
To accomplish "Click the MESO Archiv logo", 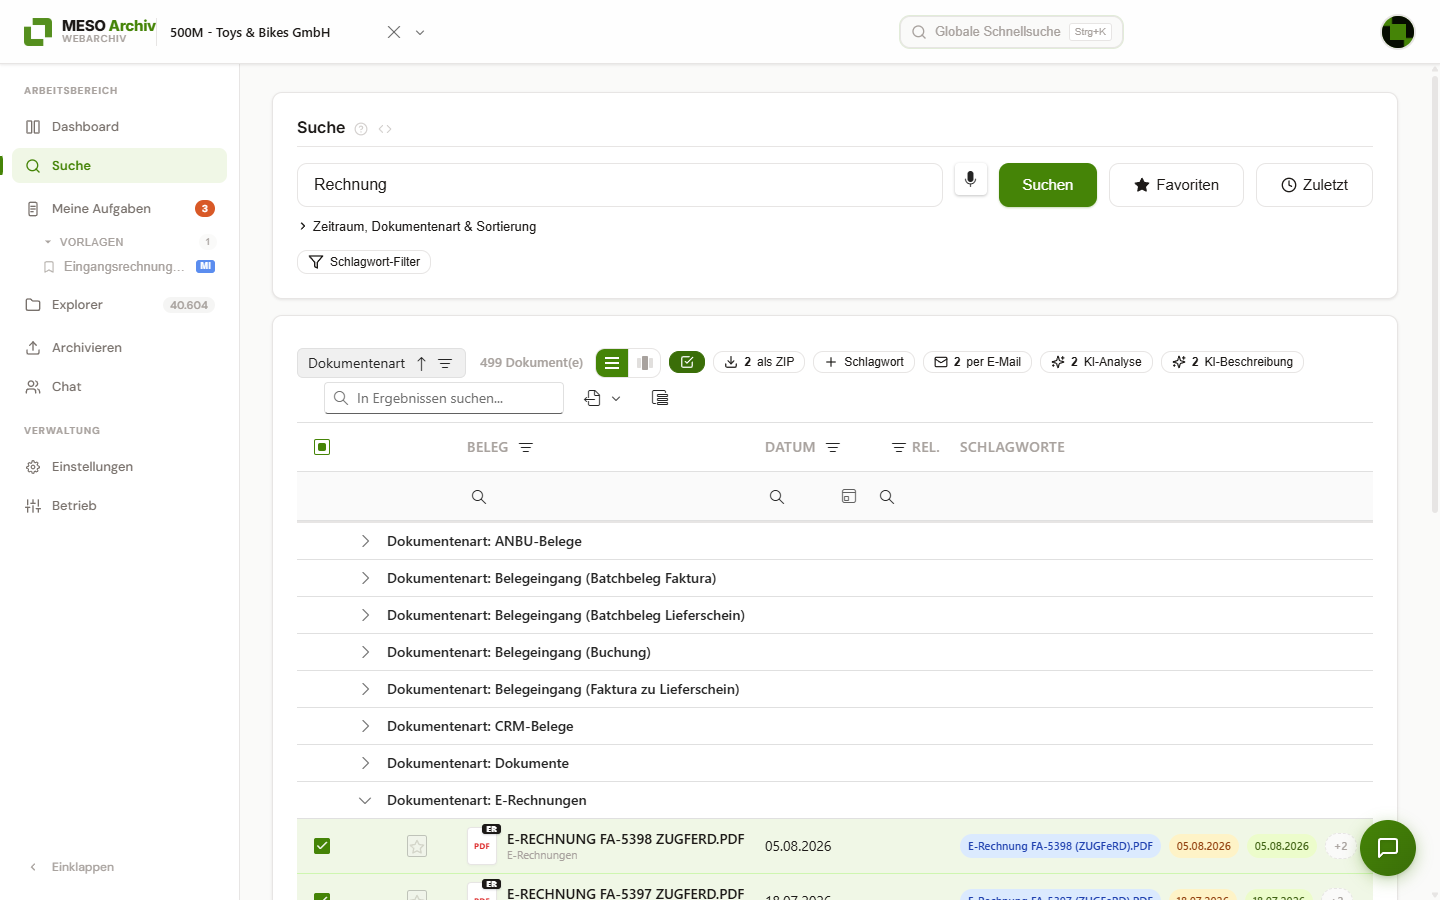I will pyautogui.click(x=90, y=31).
